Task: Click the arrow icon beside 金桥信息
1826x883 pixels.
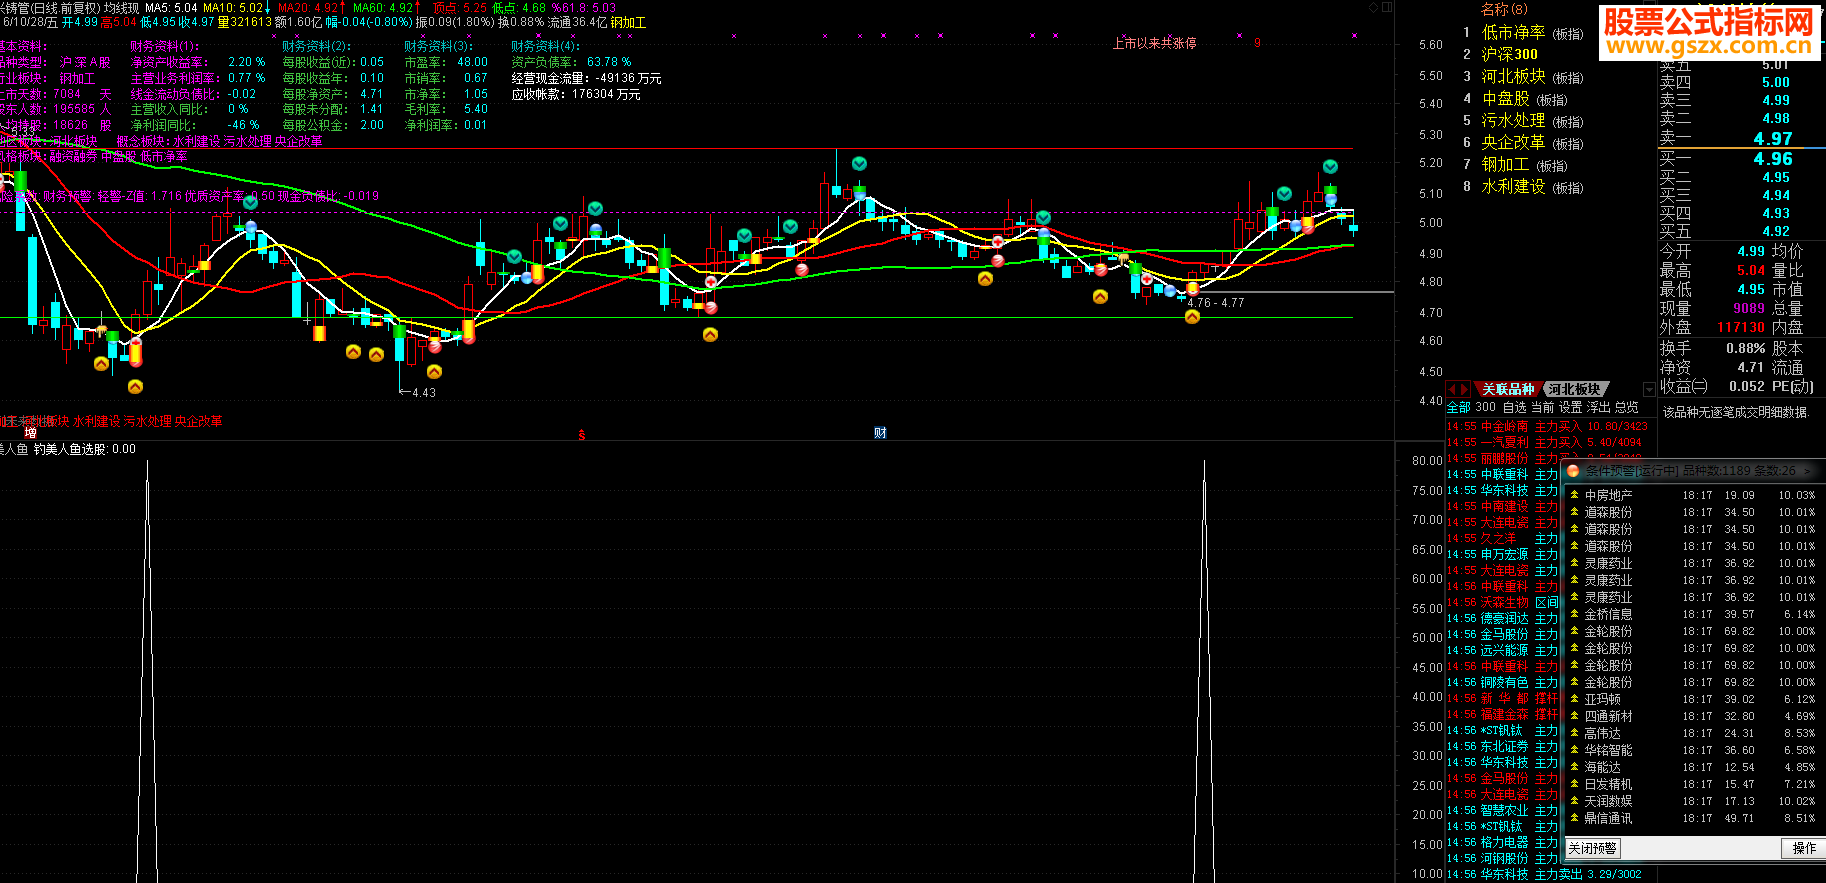Action: point(1574,614)
